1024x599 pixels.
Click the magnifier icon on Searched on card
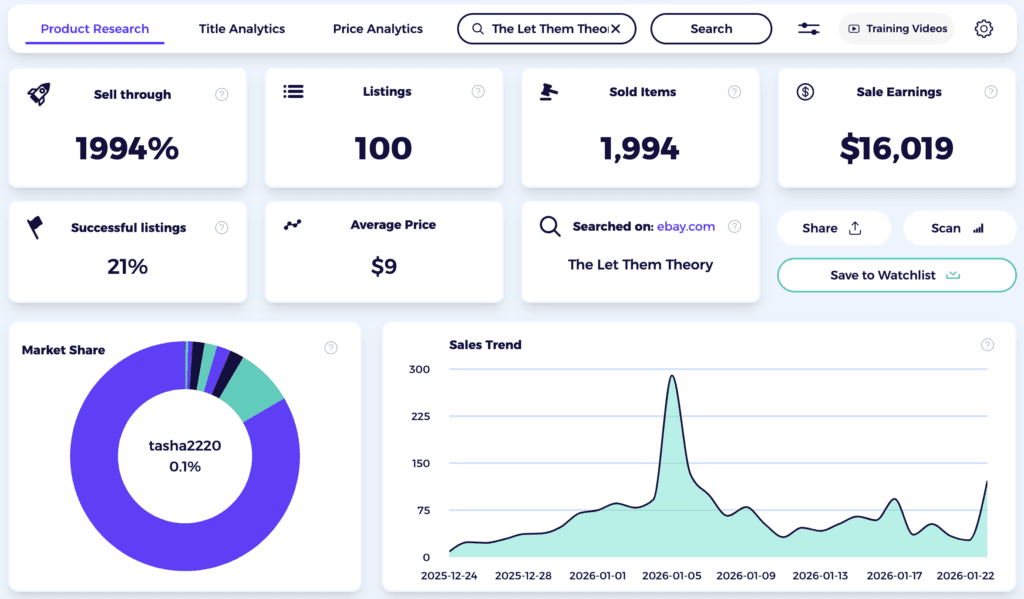(x=550, y=226)
